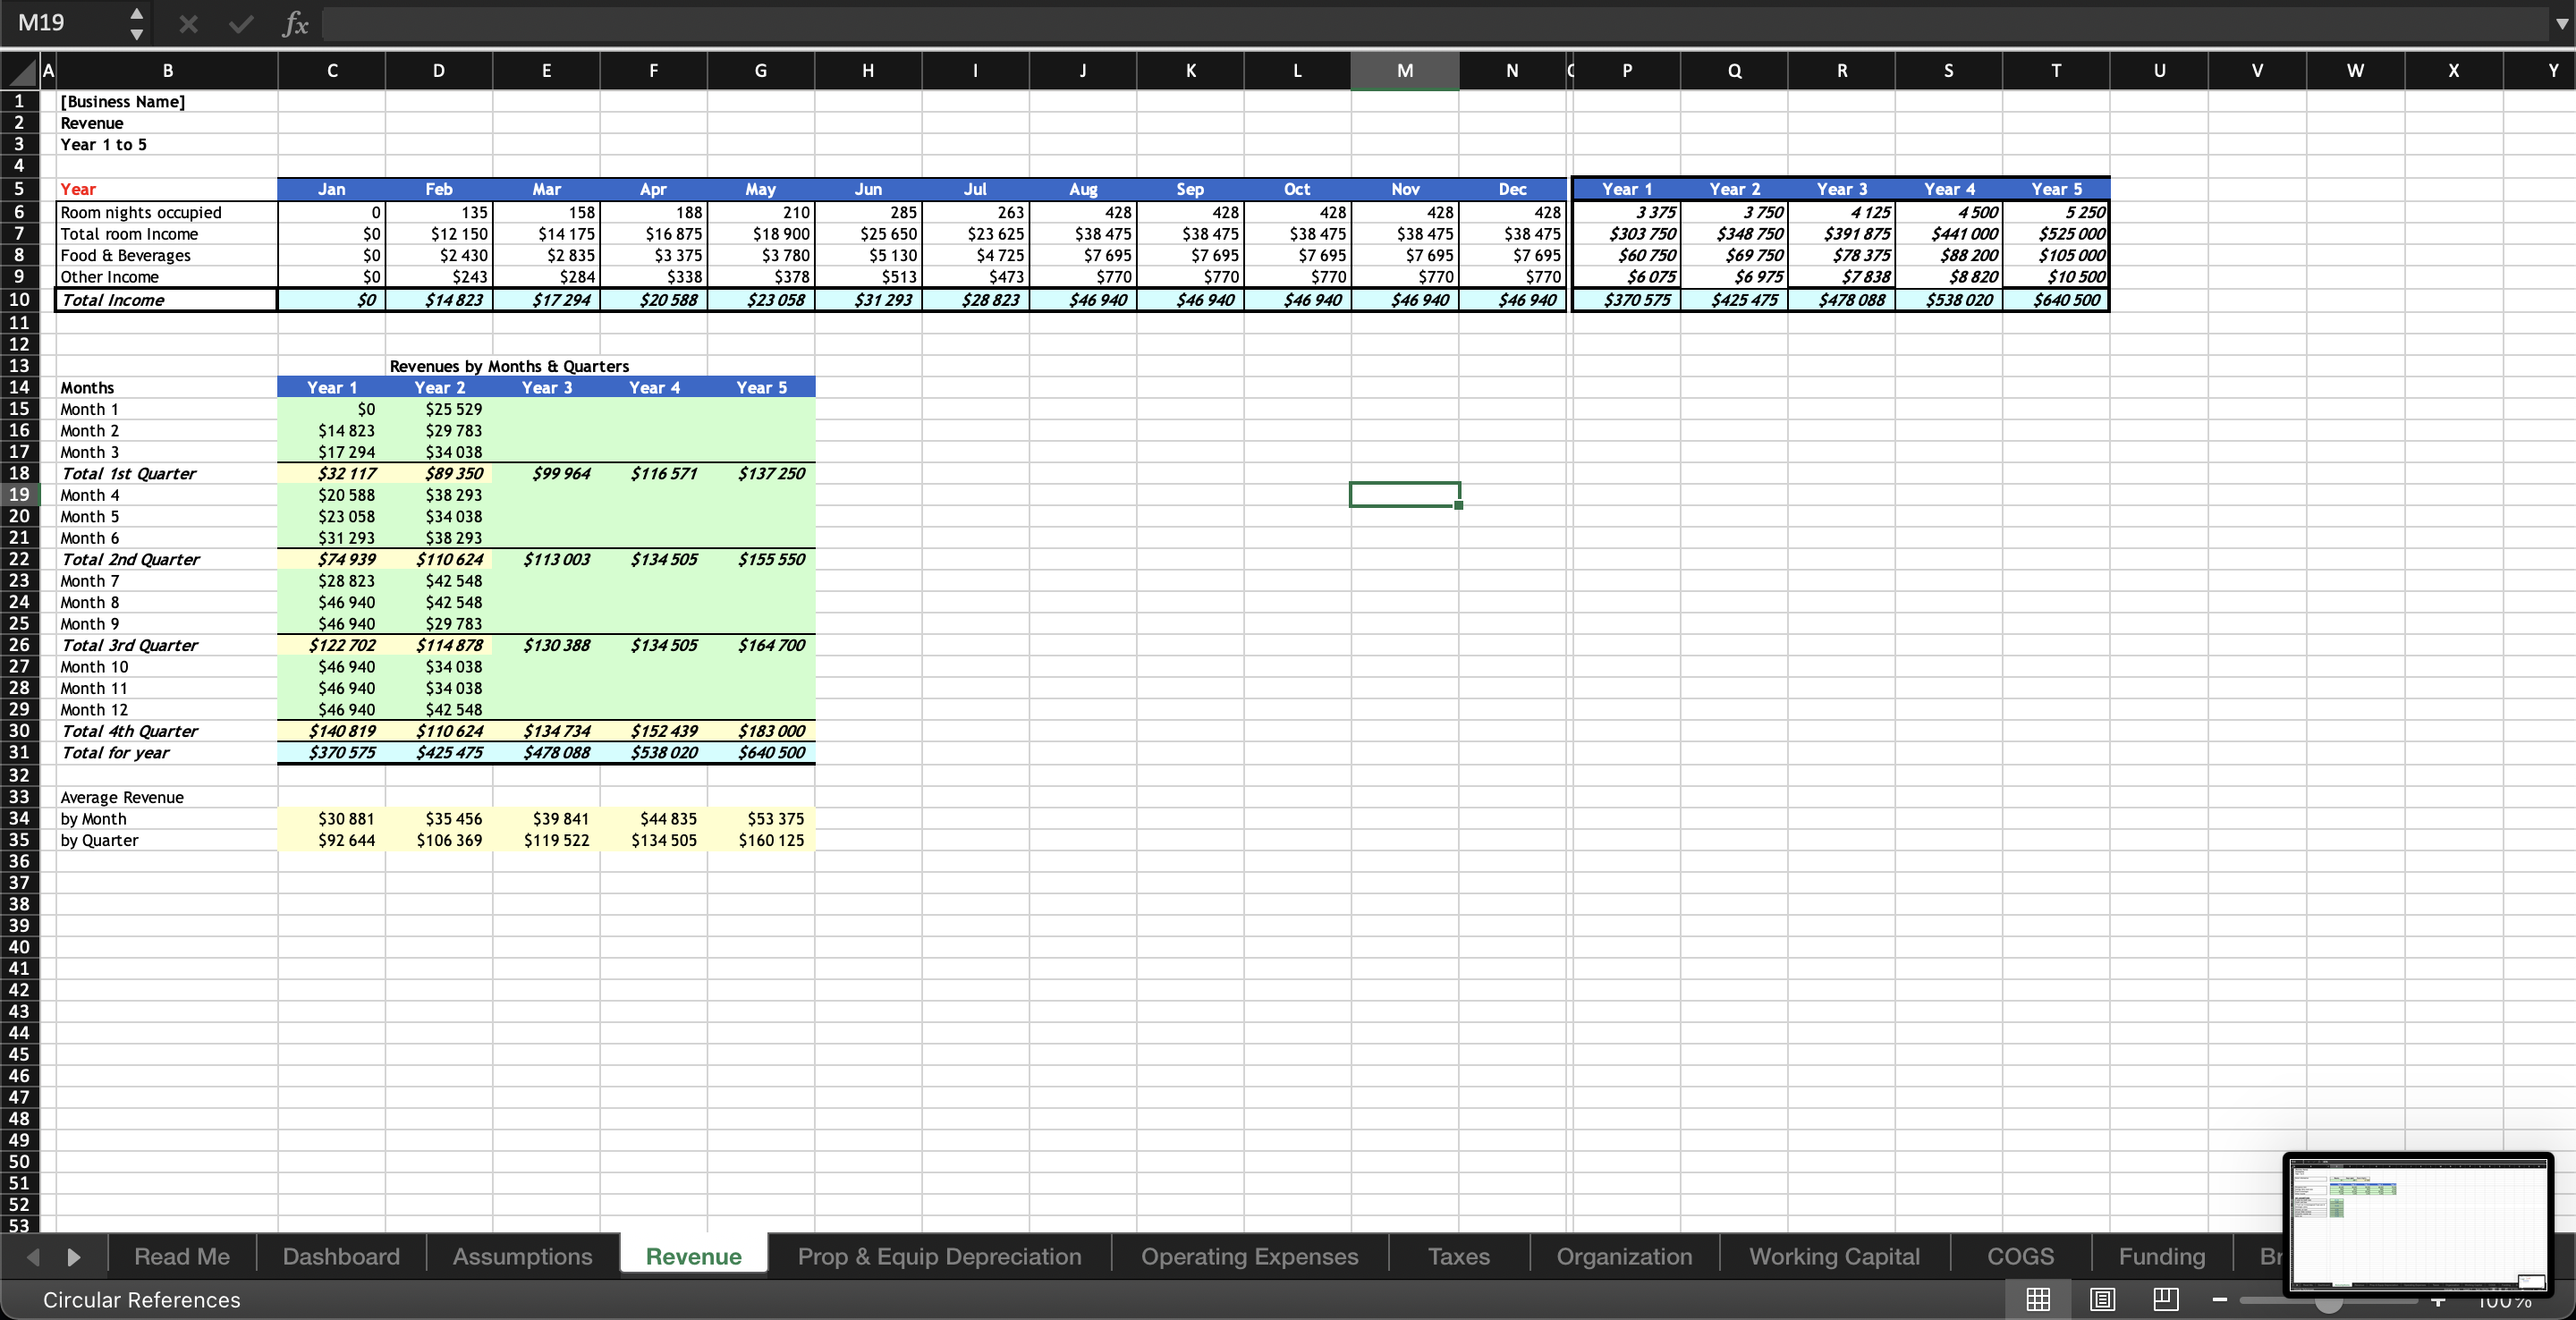Click the cancel entry X icon
The image size is (2576, 1320).
[x=188, y=23]
